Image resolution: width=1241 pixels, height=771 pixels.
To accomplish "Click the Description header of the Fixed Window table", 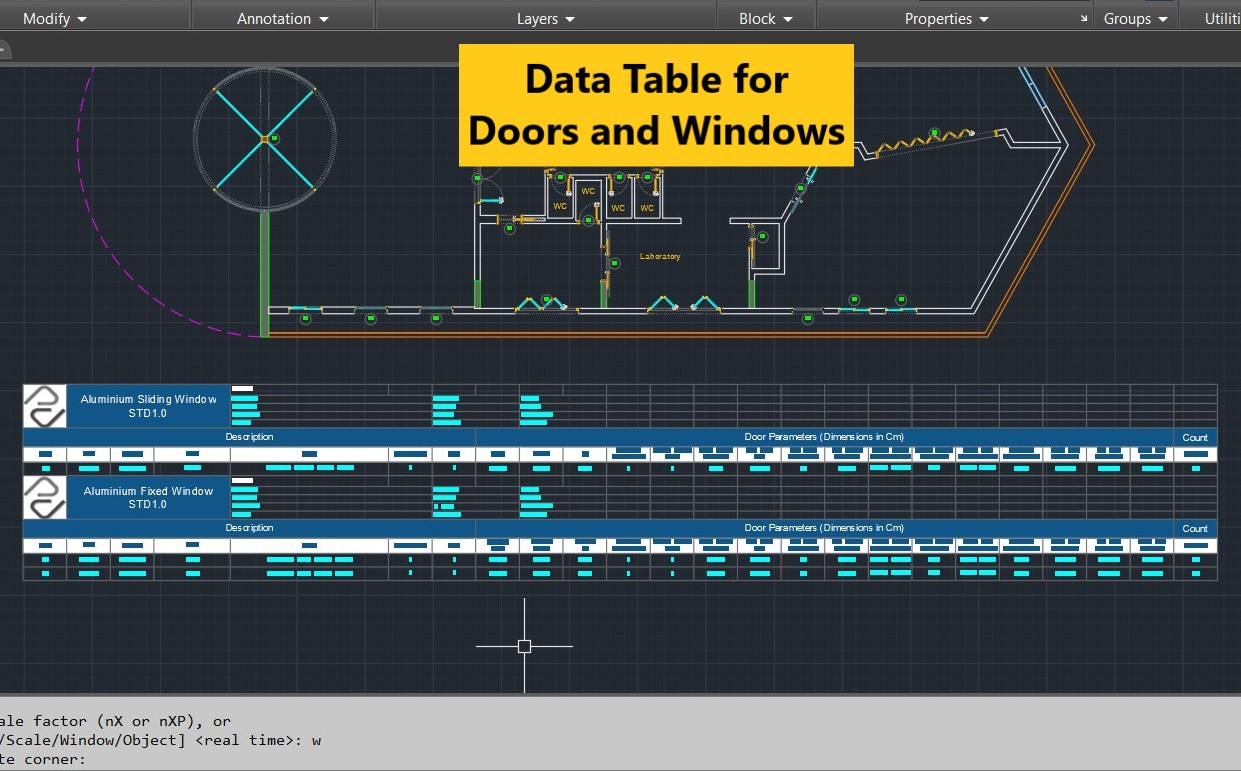I will [249, 528].
